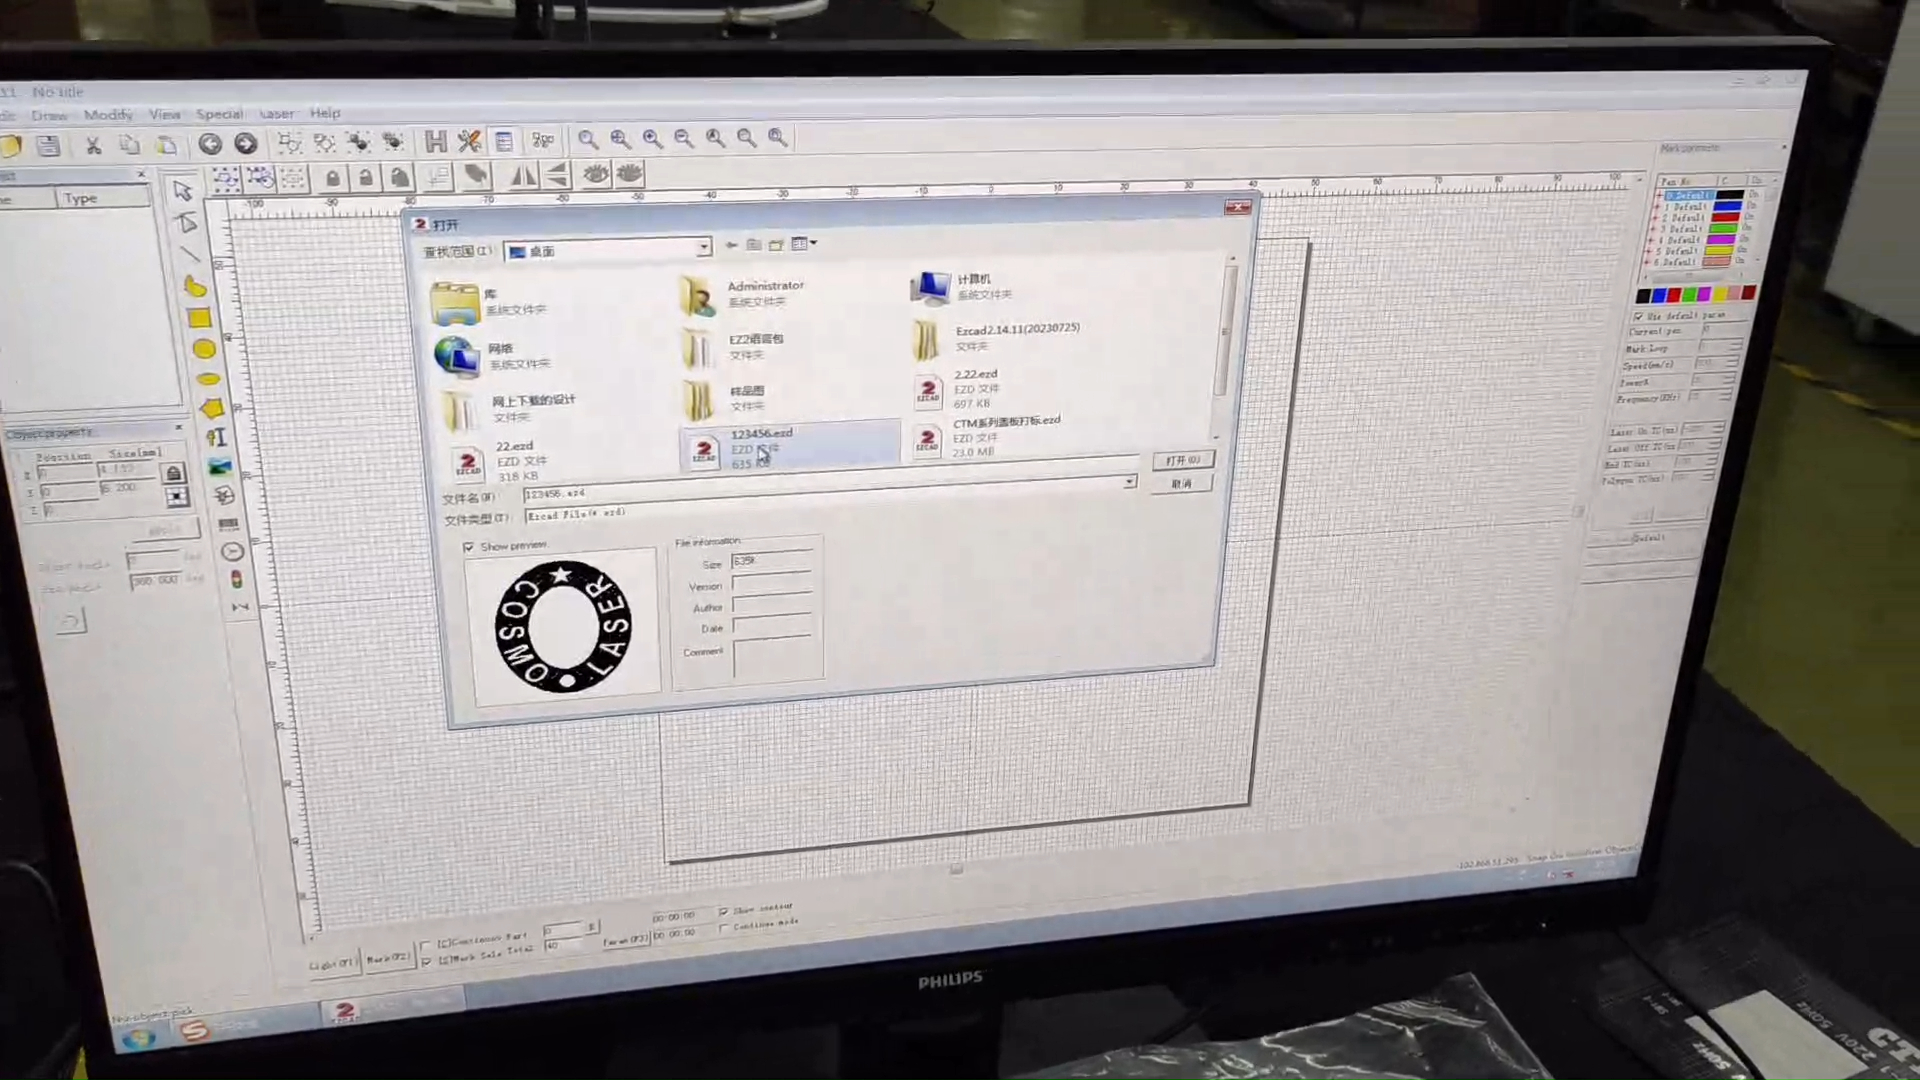Expand the look-in location dropdown
1920x1080 pixels.
tap(703, 248)
